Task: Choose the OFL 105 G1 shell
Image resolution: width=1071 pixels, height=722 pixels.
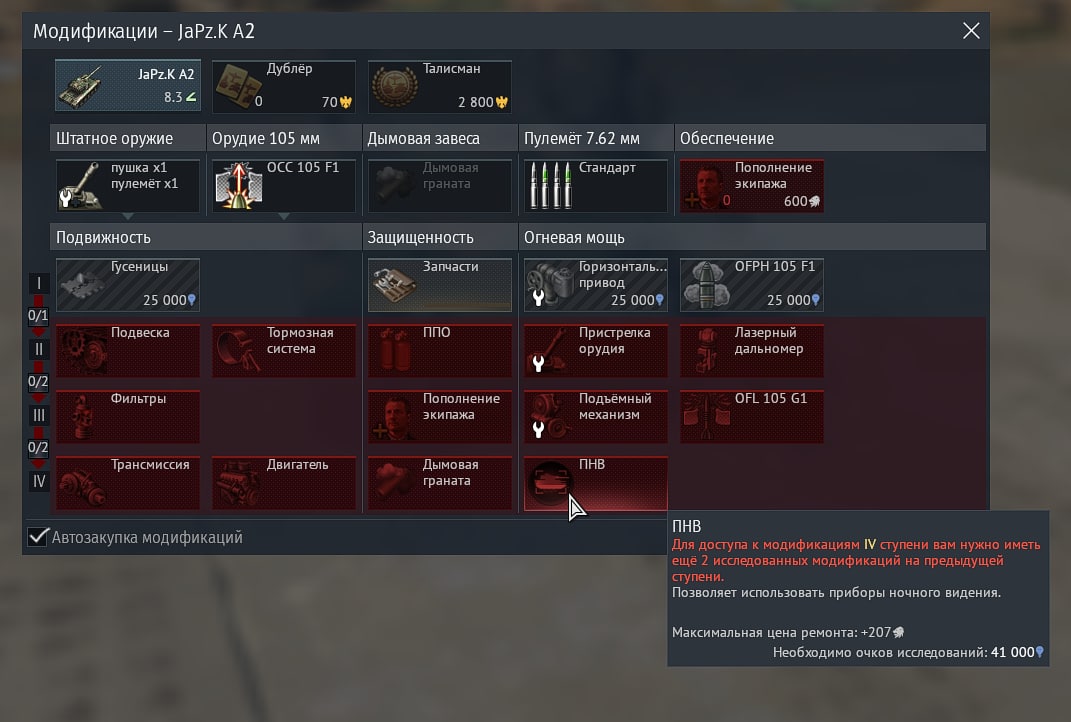Action: point(751,417)
